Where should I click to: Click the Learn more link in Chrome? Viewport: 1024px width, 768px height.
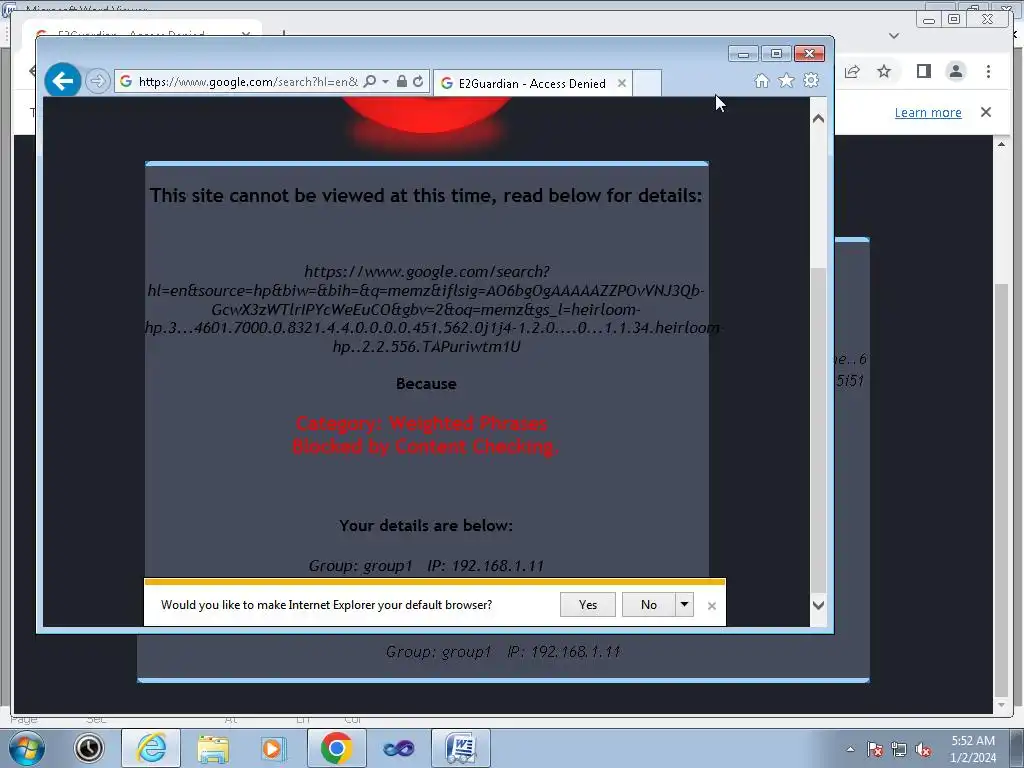click(928, 112)
